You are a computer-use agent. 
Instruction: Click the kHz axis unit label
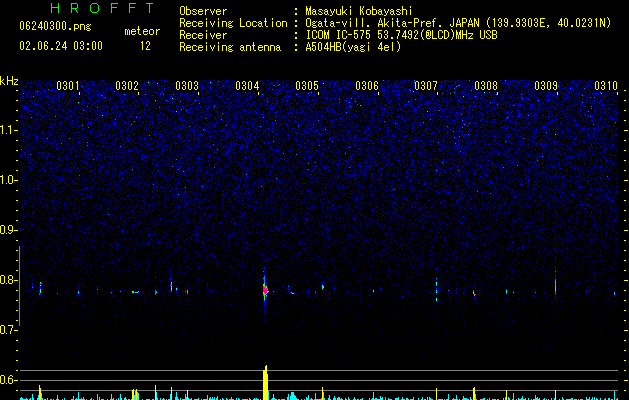[9, 81]
